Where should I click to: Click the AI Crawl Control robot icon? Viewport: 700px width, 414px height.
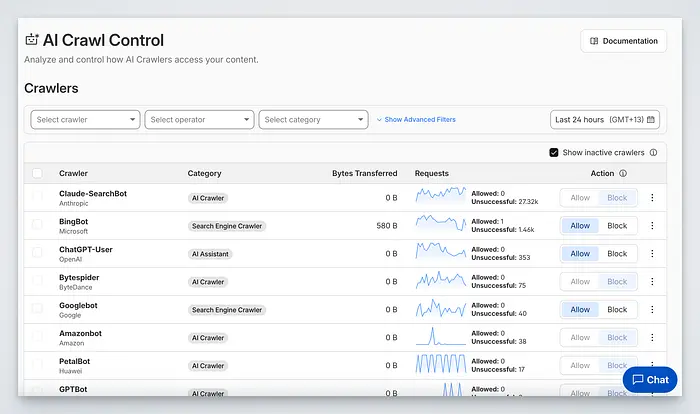tap(32, 40)
